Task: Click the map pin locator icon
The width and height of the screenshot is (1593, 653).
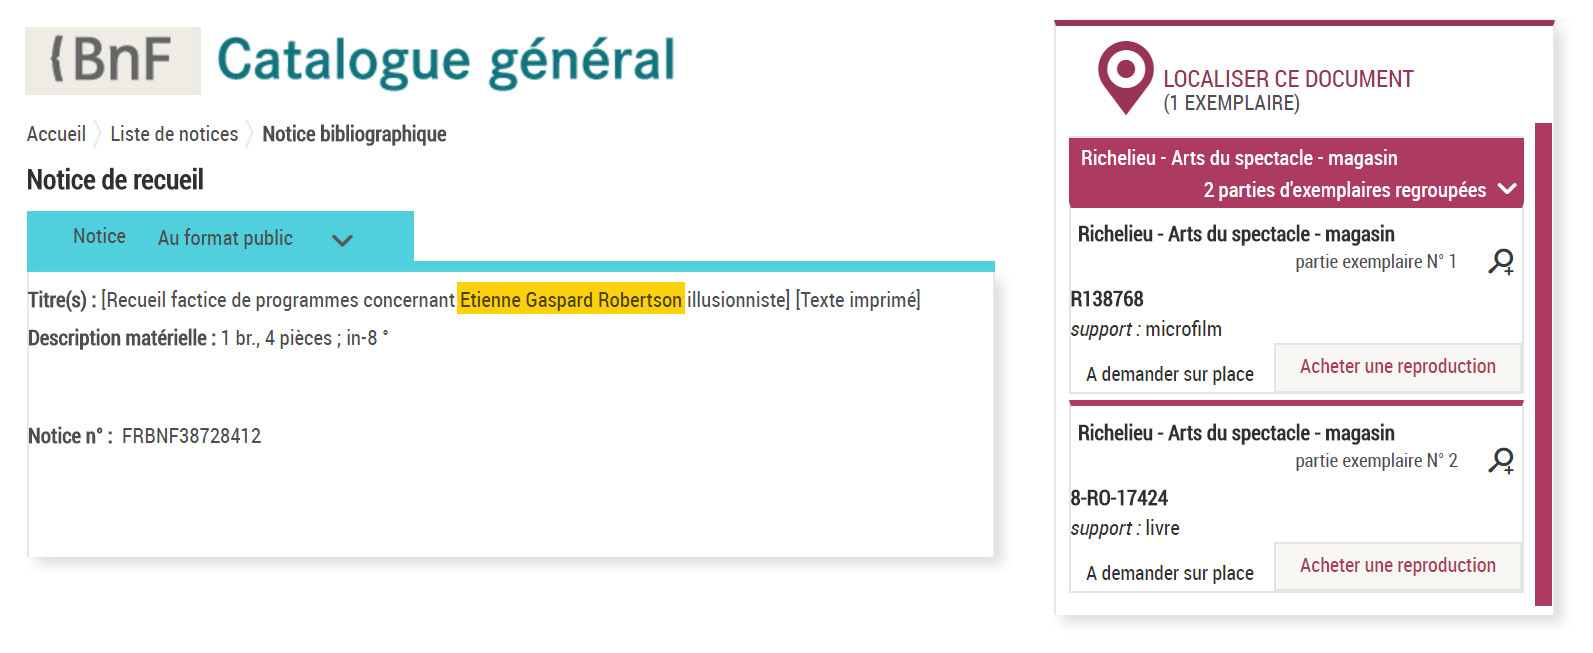Action: [1125, 75]
